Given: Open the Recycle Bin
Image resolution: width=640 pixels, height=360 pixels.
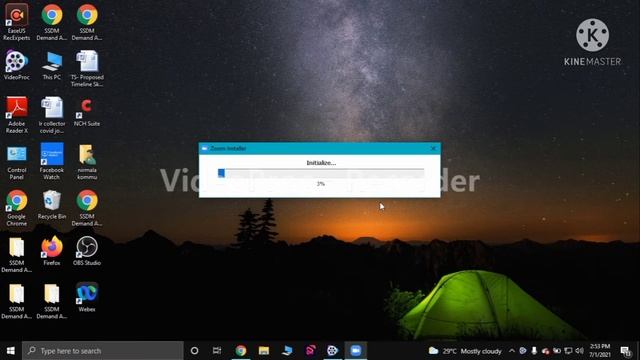Looking at the screenshot, I should pos(52,204).
